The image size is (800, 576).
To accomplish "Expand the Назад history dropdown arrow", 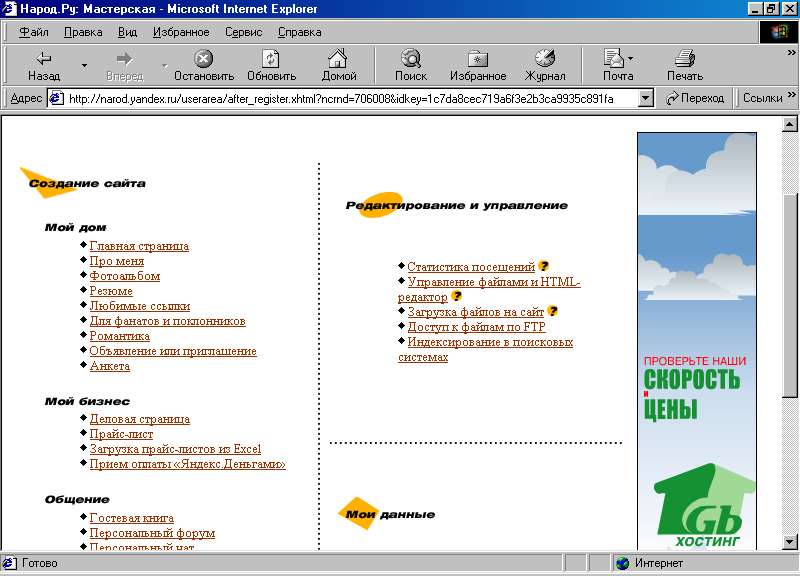I will click(84, 65).
